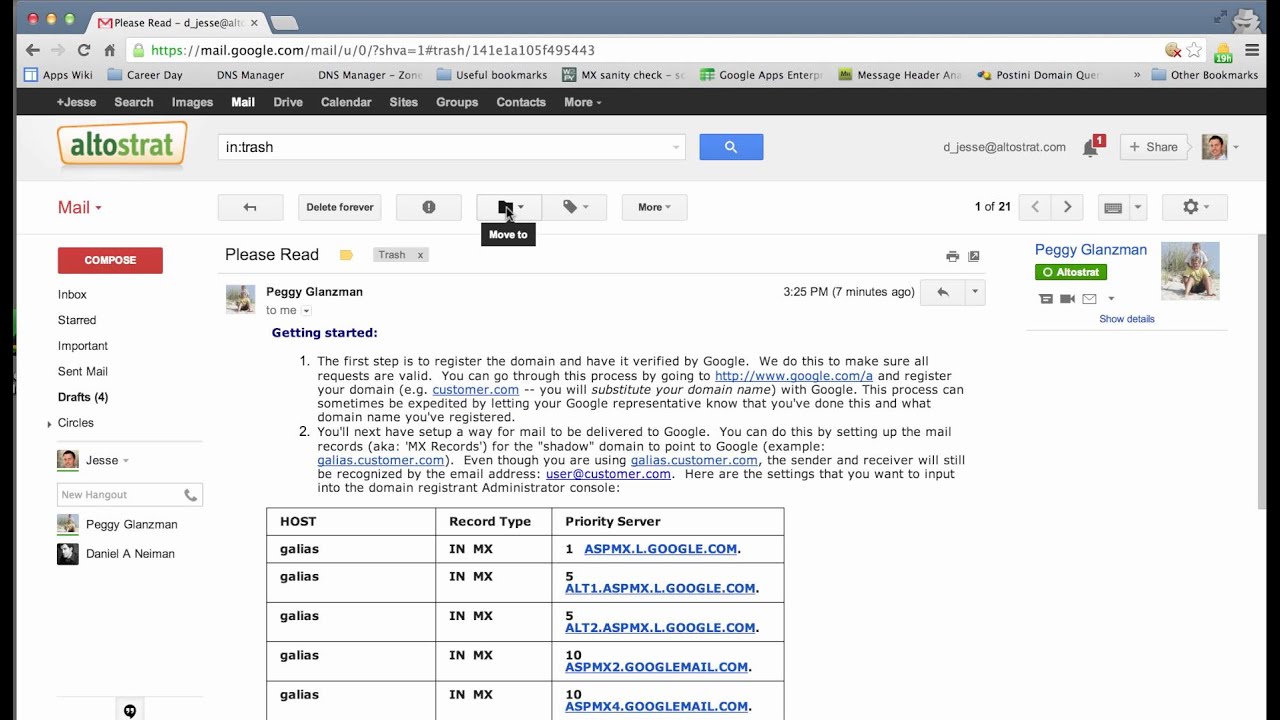The width and height of the screenshot is (1280, 720).
Task: Open Drive in the Google bar
Action: [x=288, y=102]
